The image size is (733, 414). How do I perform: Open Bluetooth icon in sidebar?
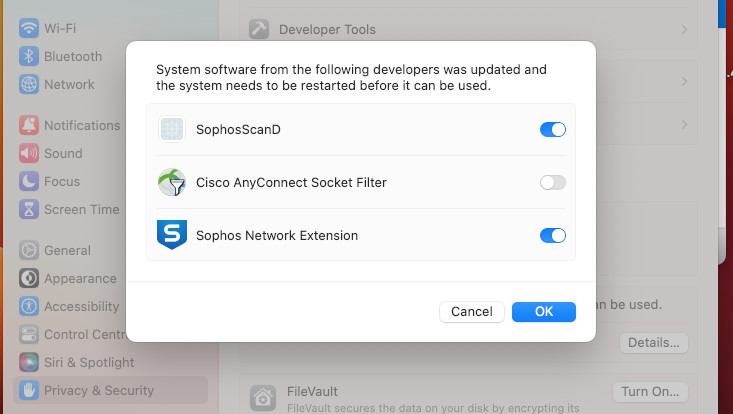click(29, 56)
